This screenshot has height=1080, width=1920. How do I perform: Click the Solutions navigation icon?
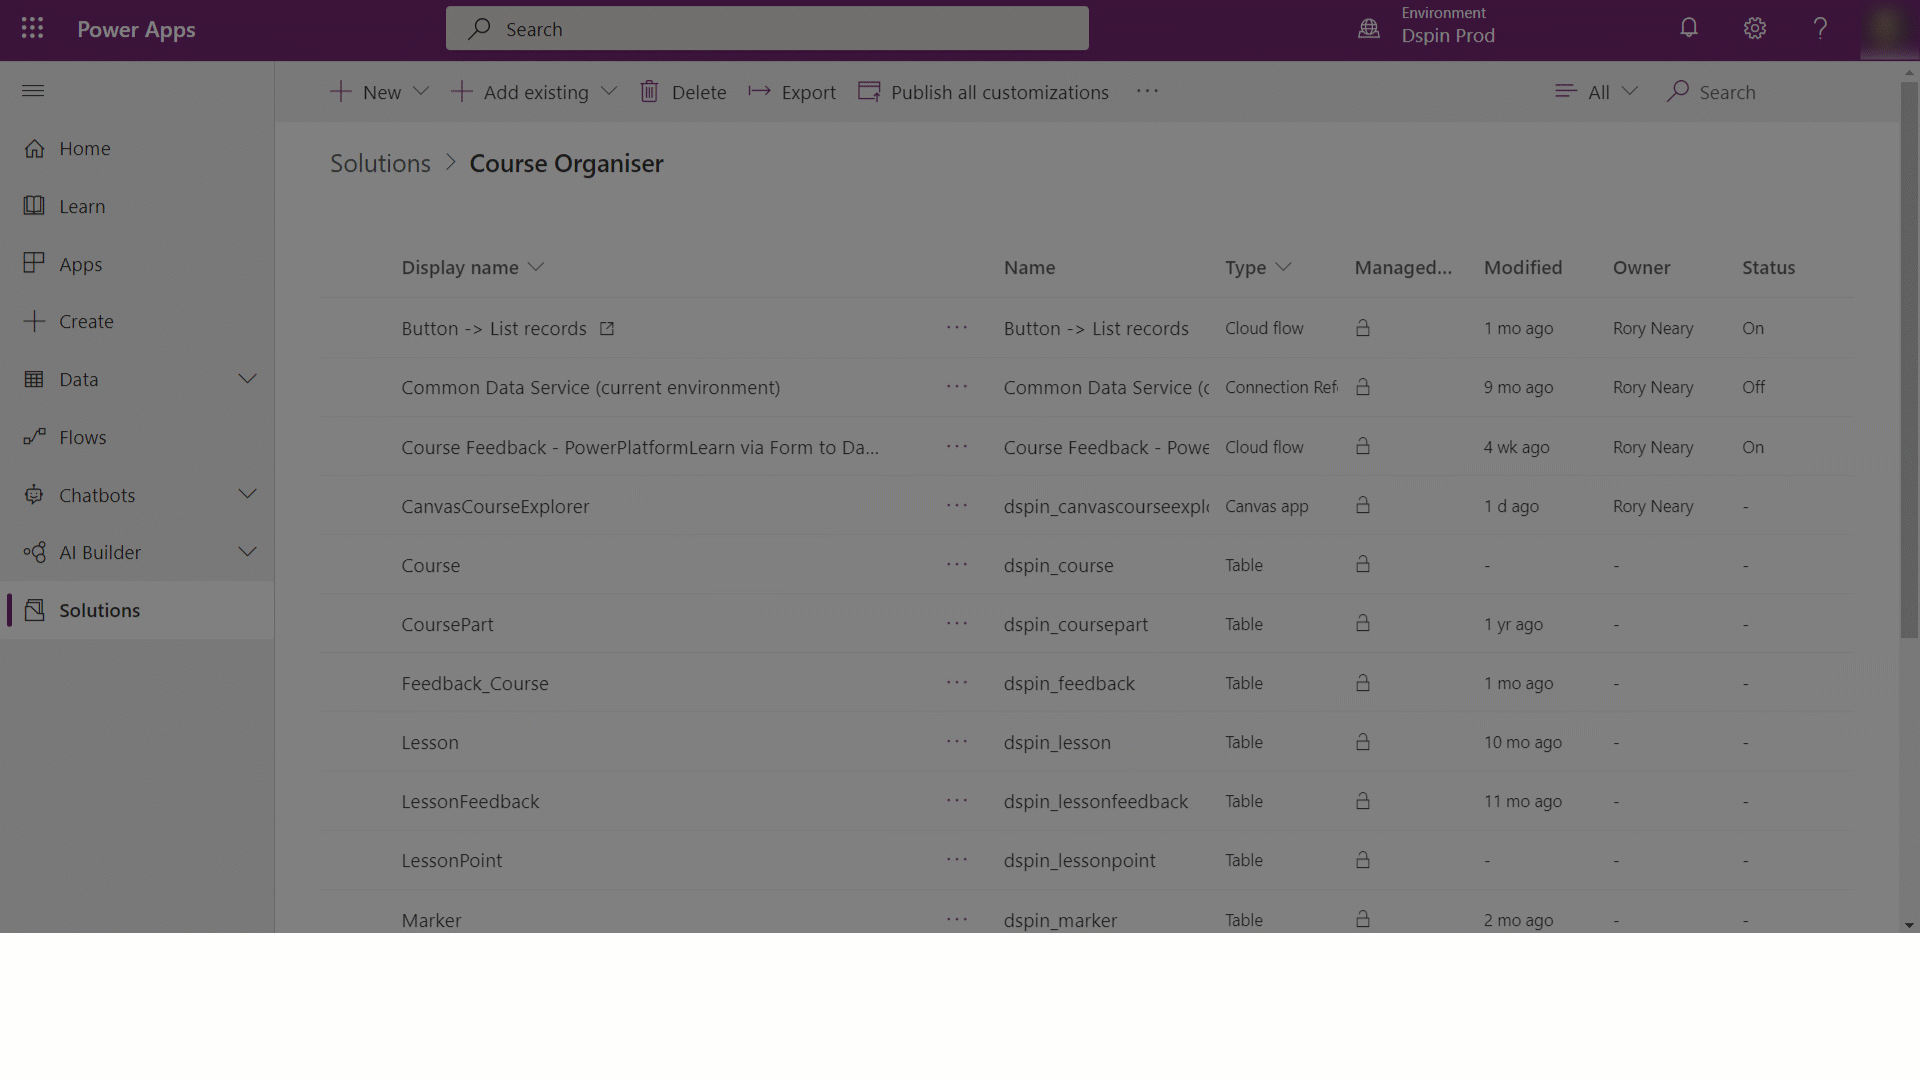pos(32,609)
